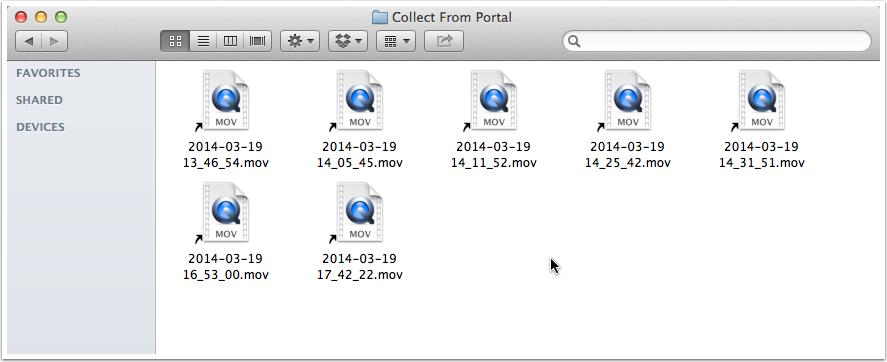The image size is (887, 362).
Task: Click the file name 2014-03-19 17_42_22.mov
Action: (x=359, y=267)
